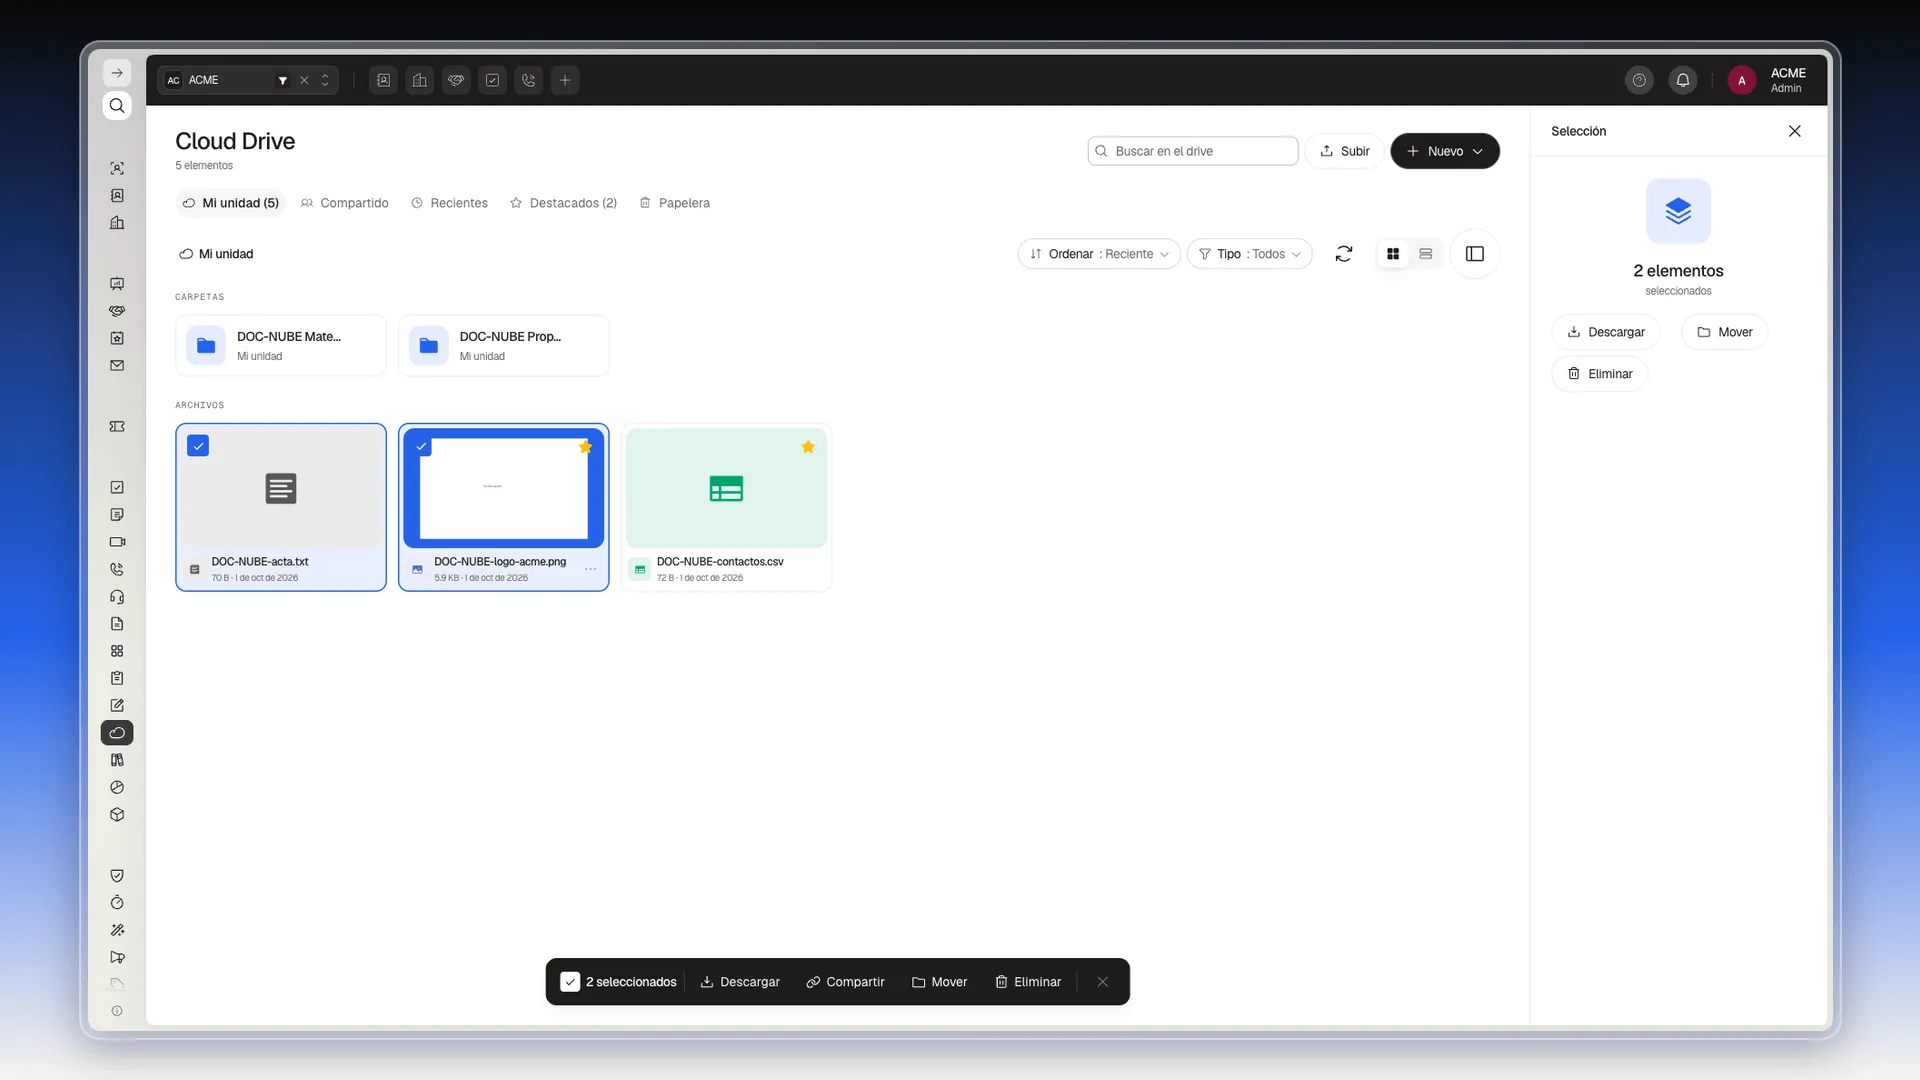Click the sidebar search magnifier icon
The height and width of the screenshot is (1080, 1920).
click(117, 106)
